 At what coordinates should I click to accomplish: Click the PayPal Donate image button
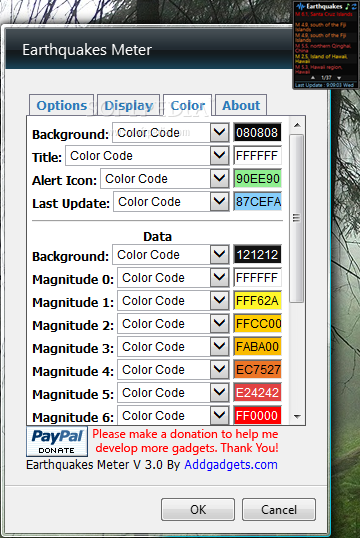coord(57,441)
